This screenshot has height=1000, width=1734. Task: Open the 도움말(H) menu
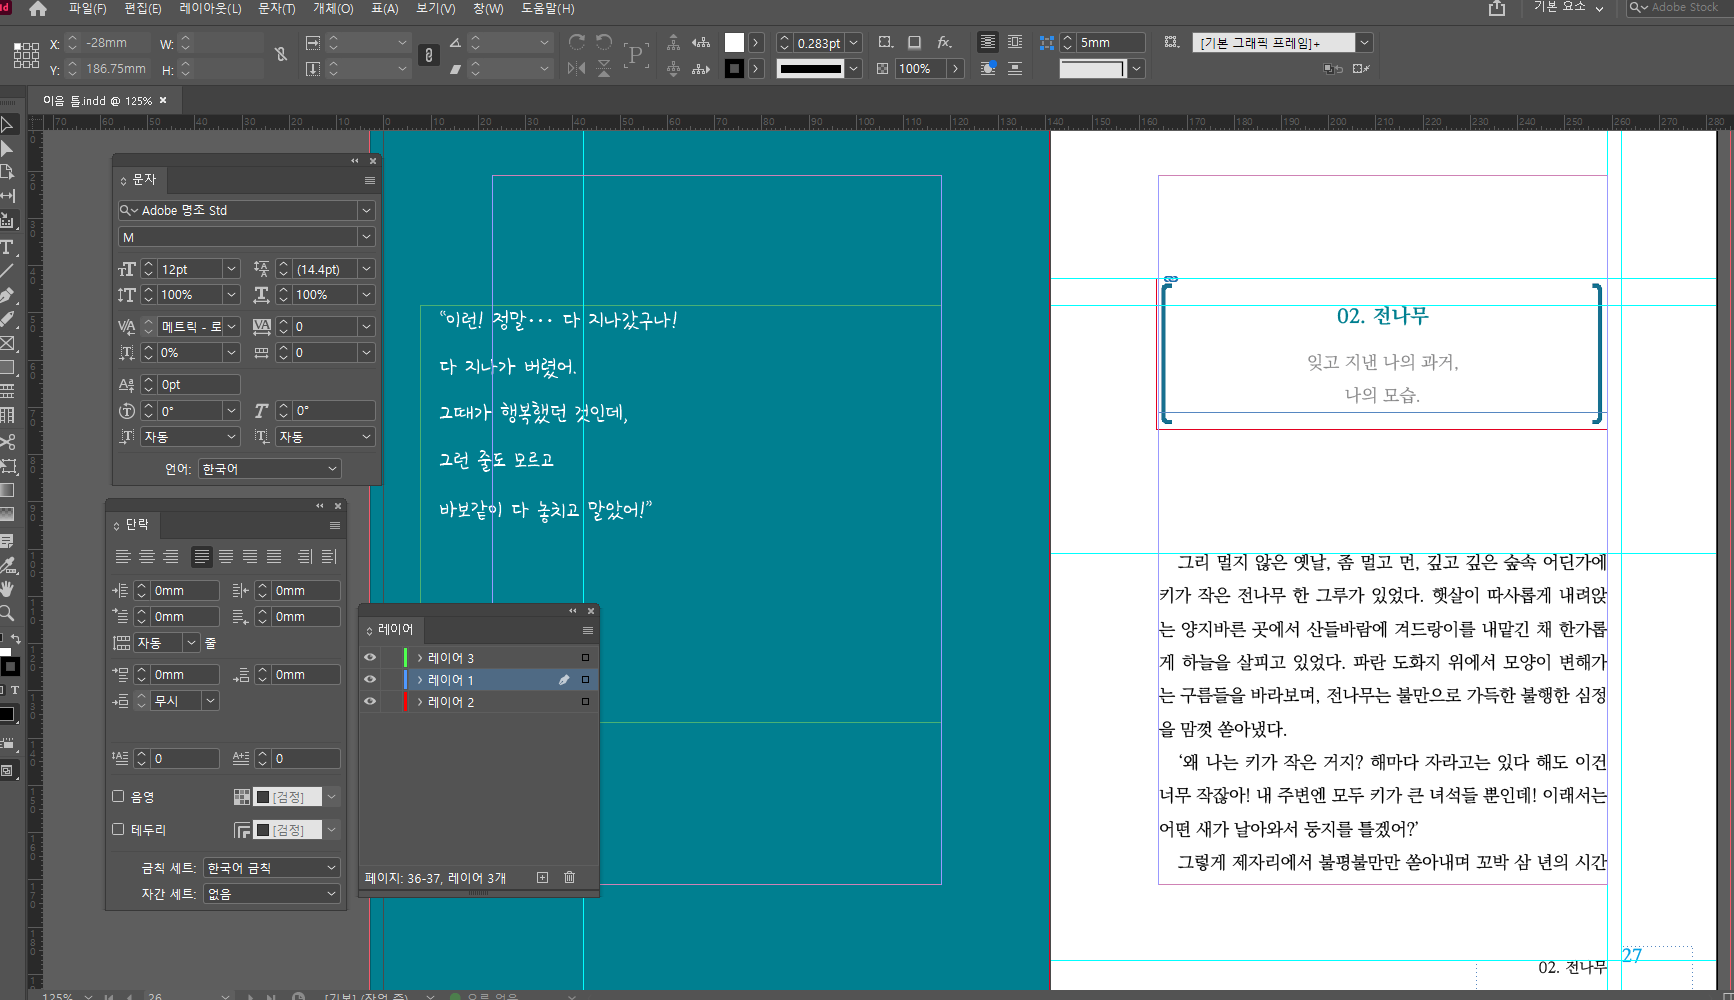(548, 8)
